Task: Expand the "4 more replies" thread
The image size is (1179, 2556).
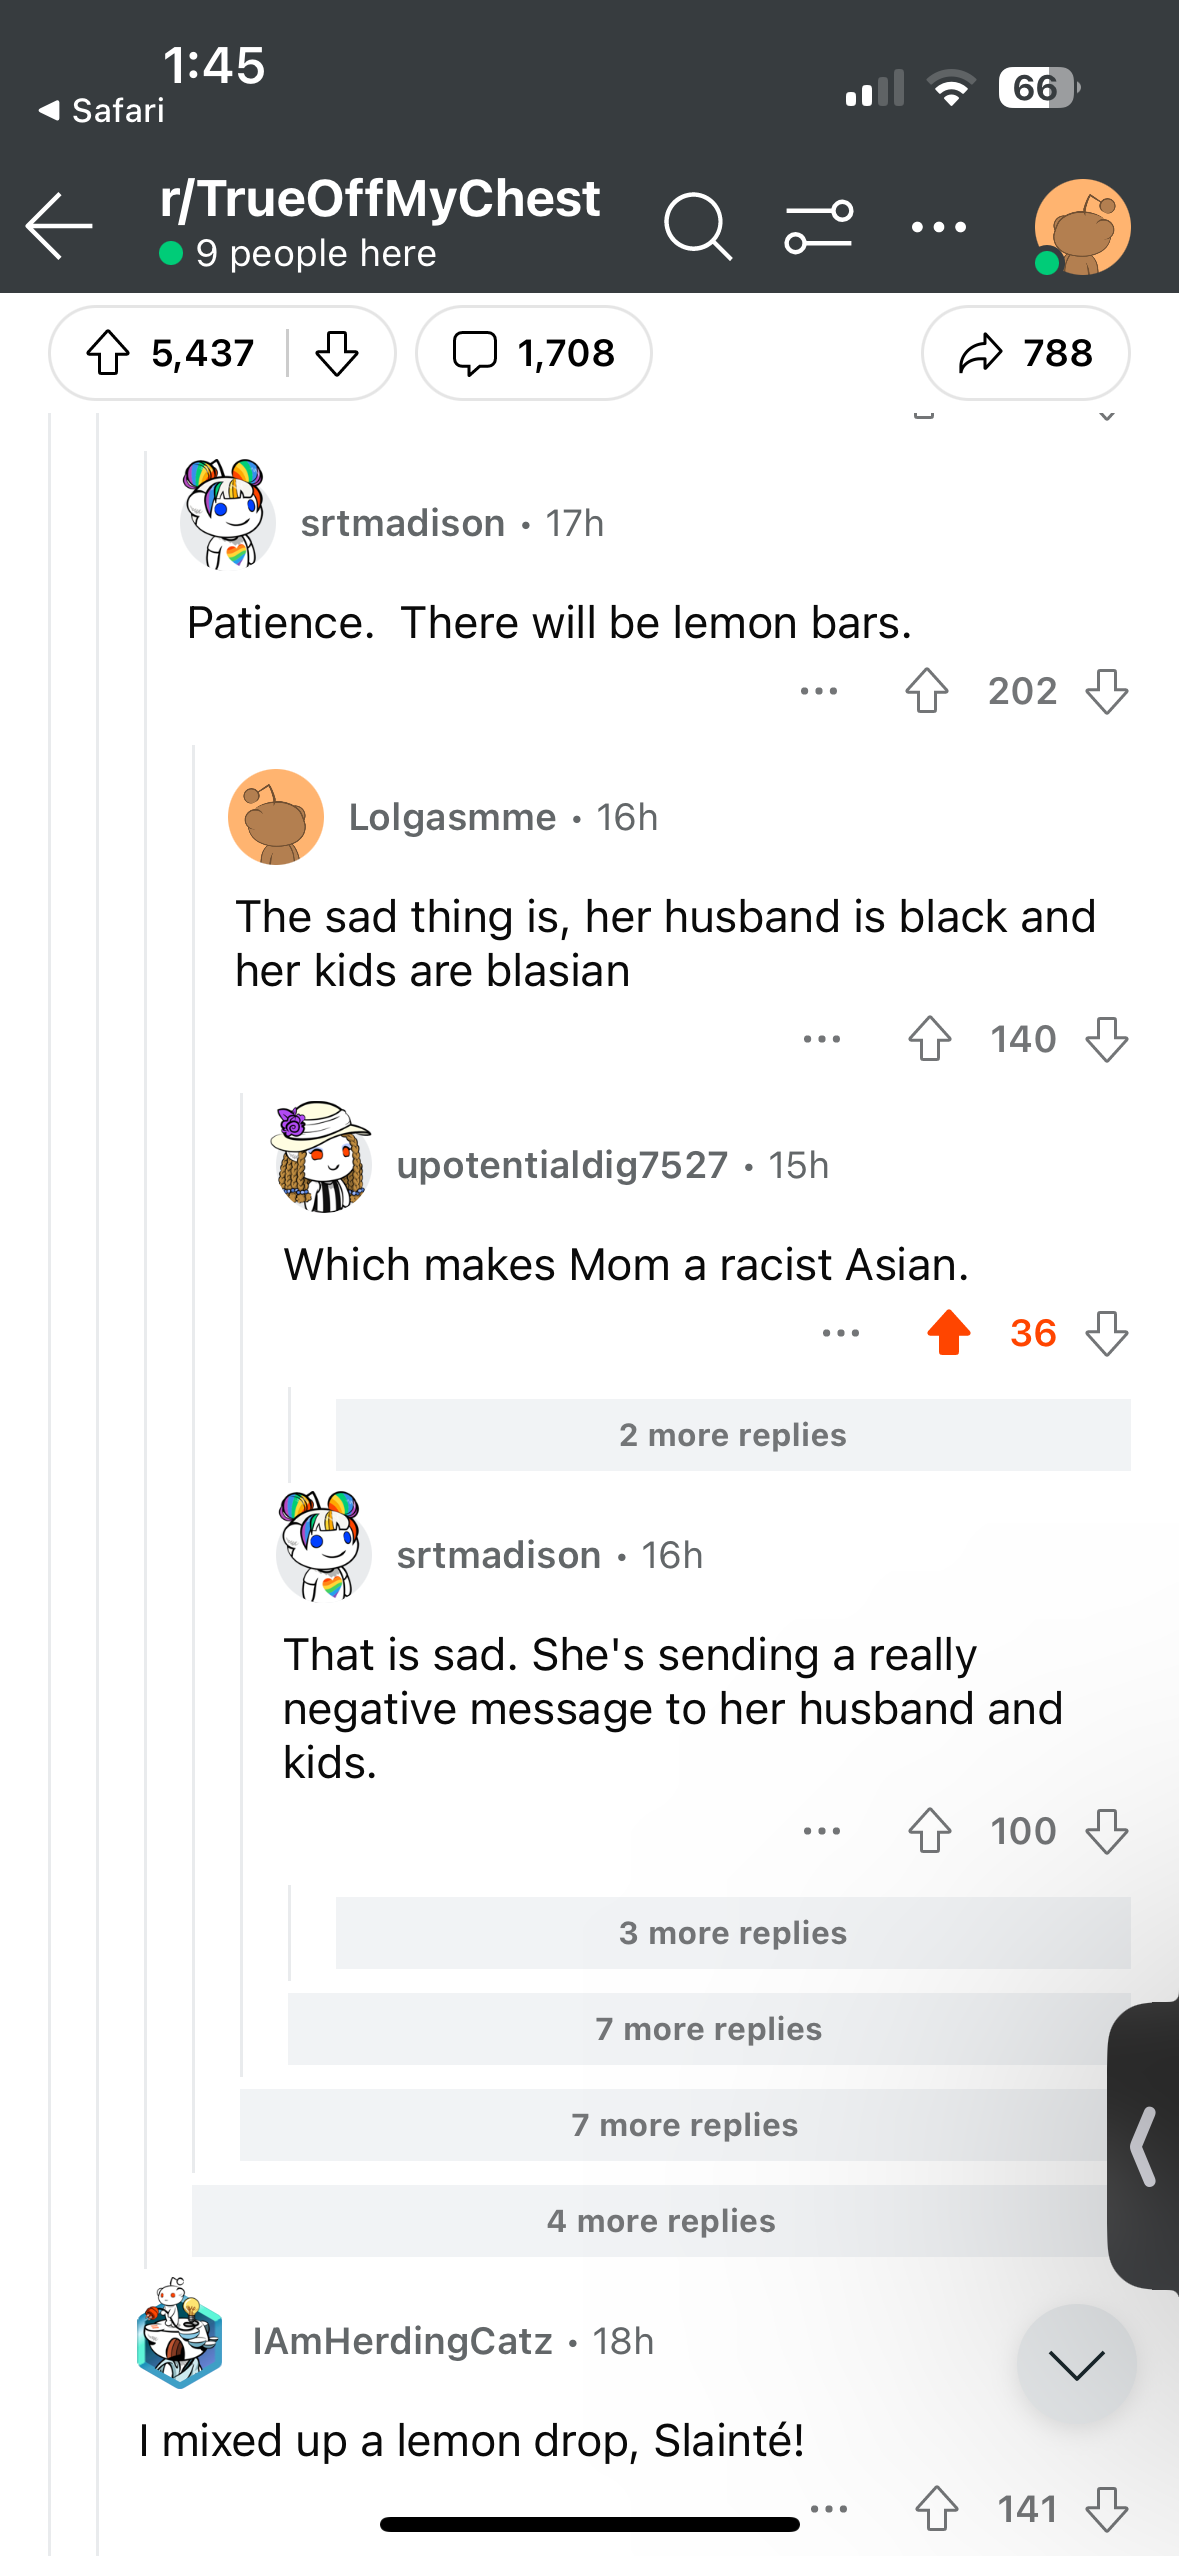Action: [x=661, y=2221]
